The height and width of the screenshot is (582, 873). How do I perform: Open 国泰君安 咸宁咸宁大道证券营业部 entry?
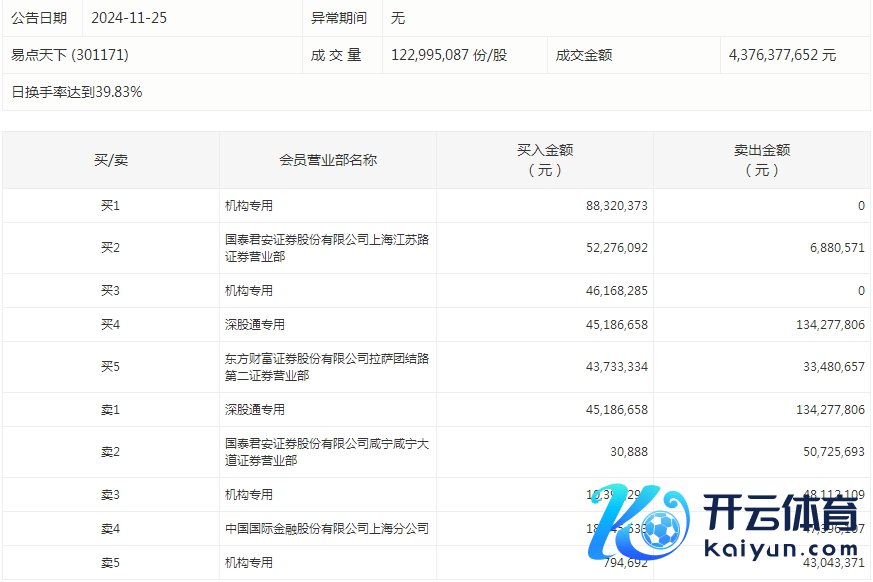click(327, 452)
